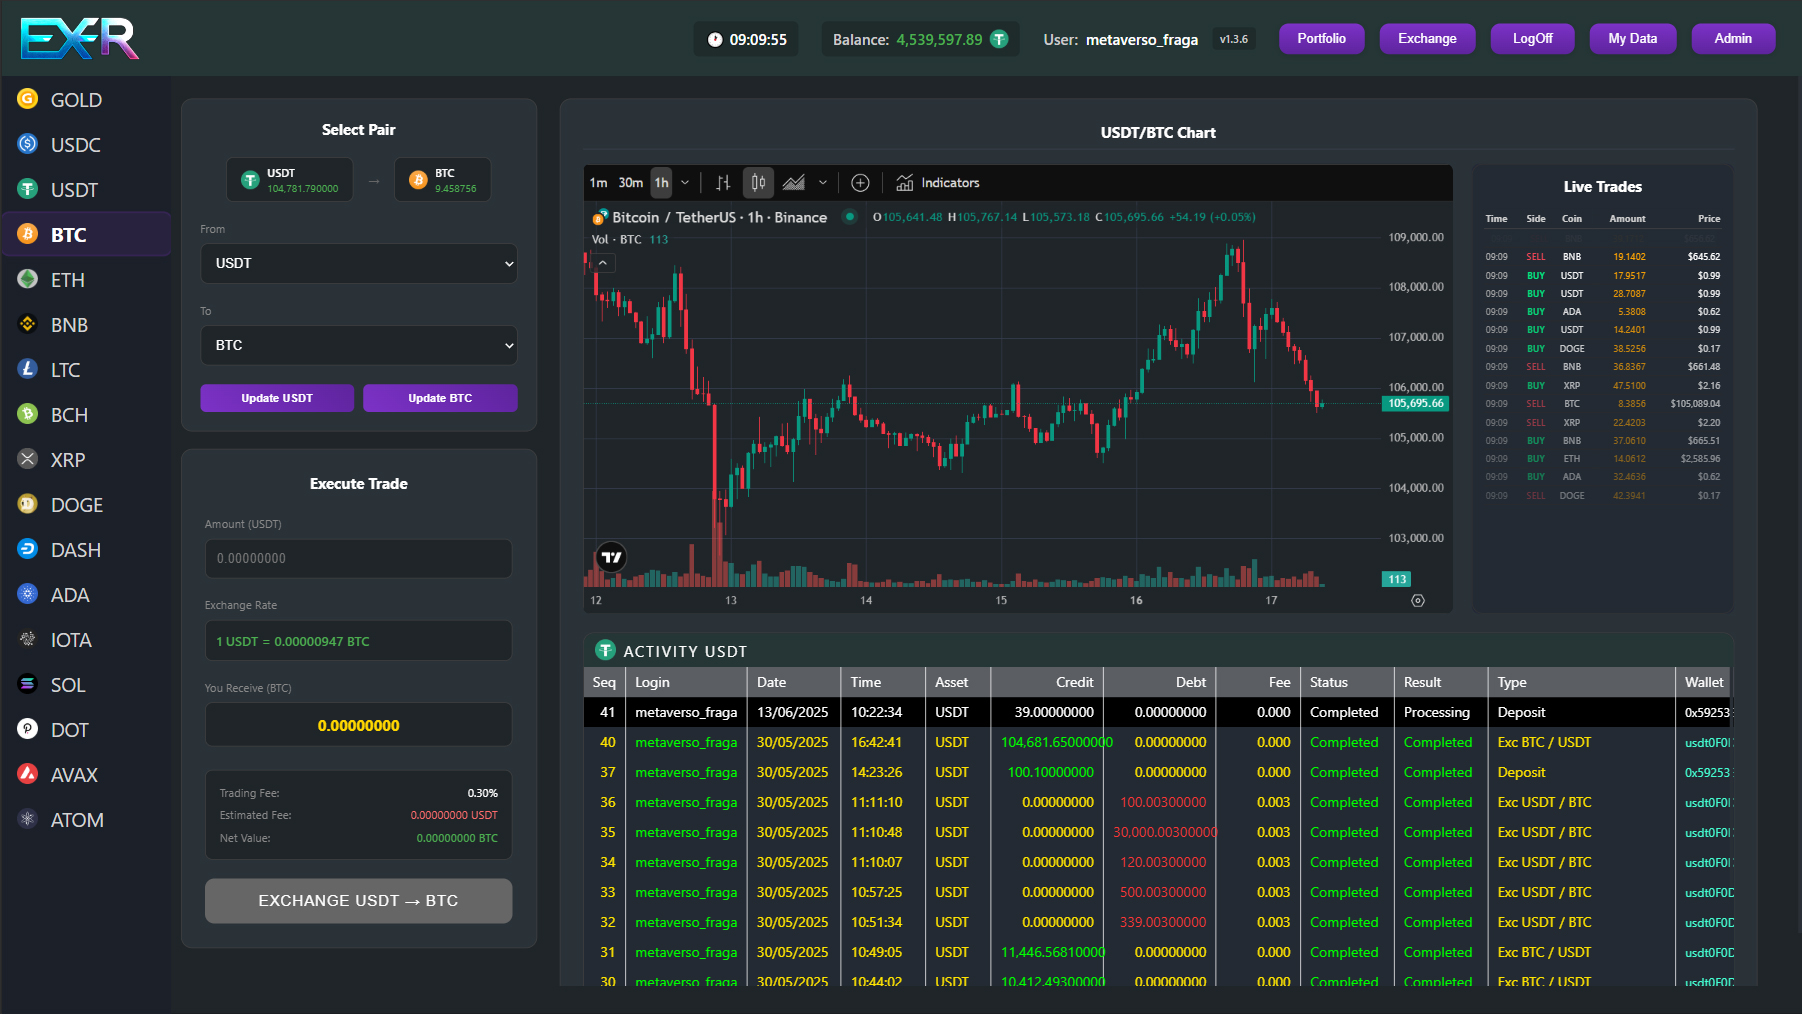Click current price label 105,695.66
This screenshot has height=1015, width=1803.
(1416, 404)
